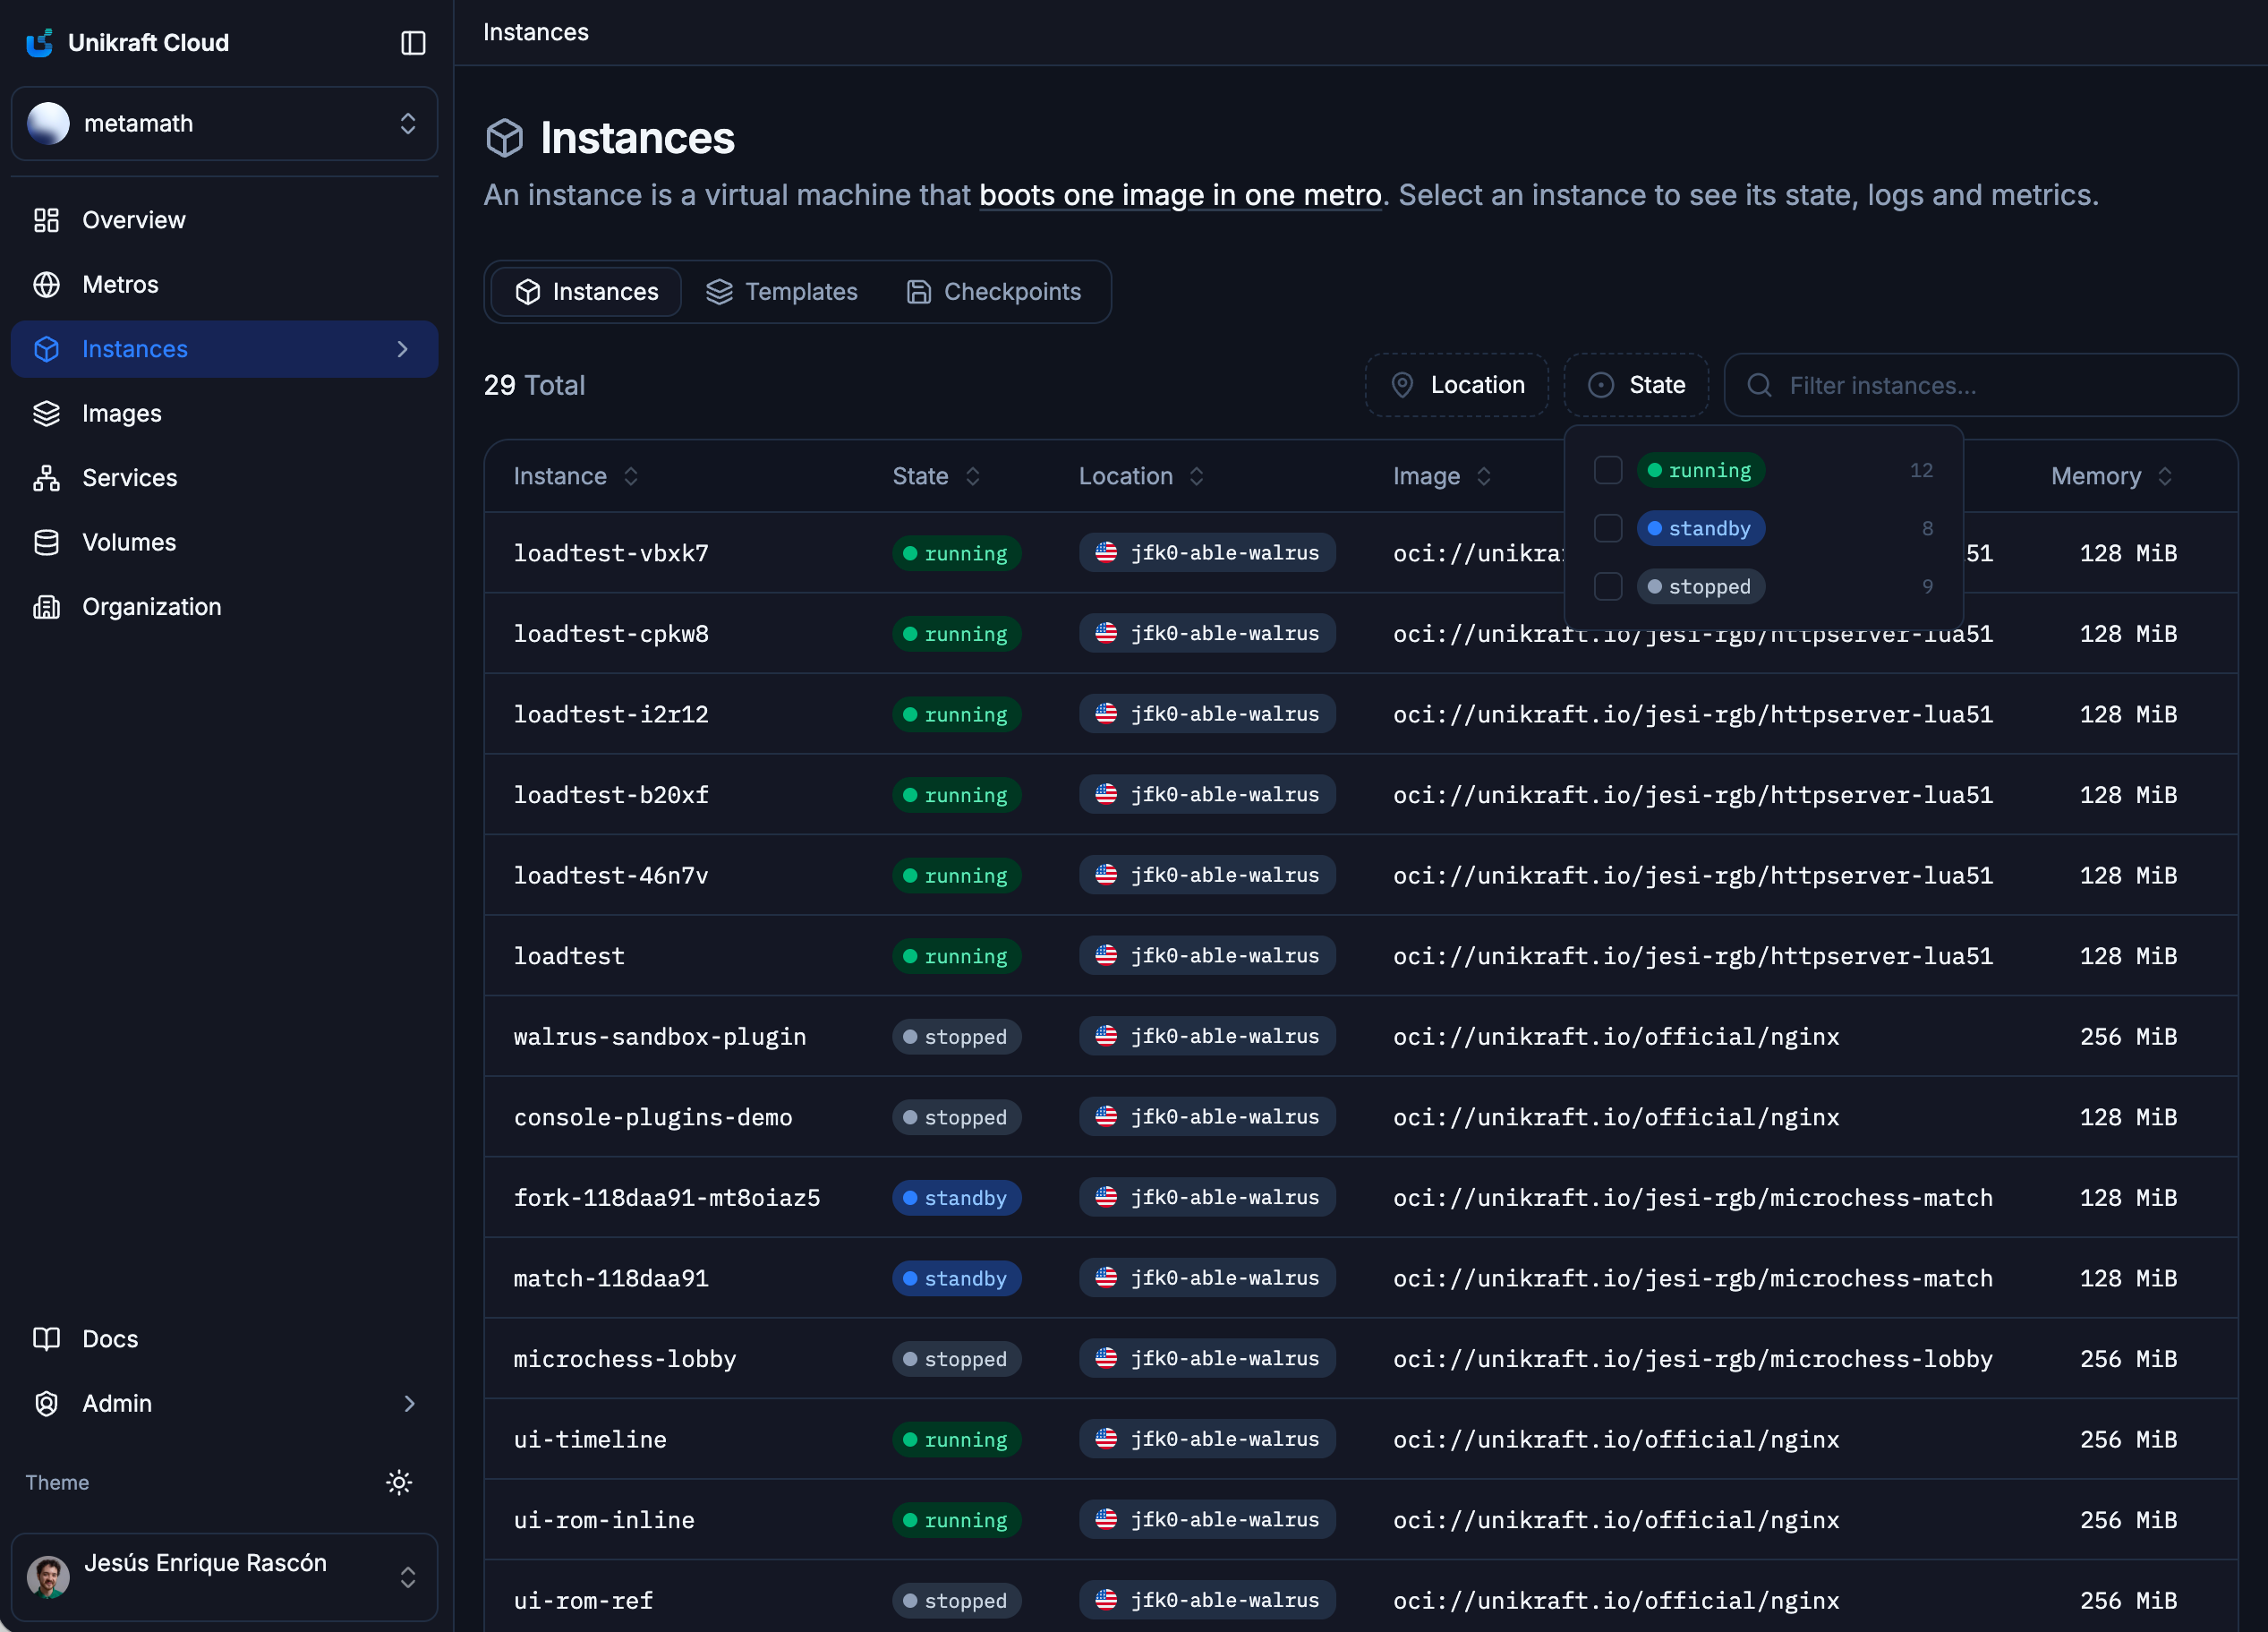The image size is (2268, 1632).
Task: Click the Overview grid icon in sidebar
Action: pyautogui.click(x=46, y=220)
